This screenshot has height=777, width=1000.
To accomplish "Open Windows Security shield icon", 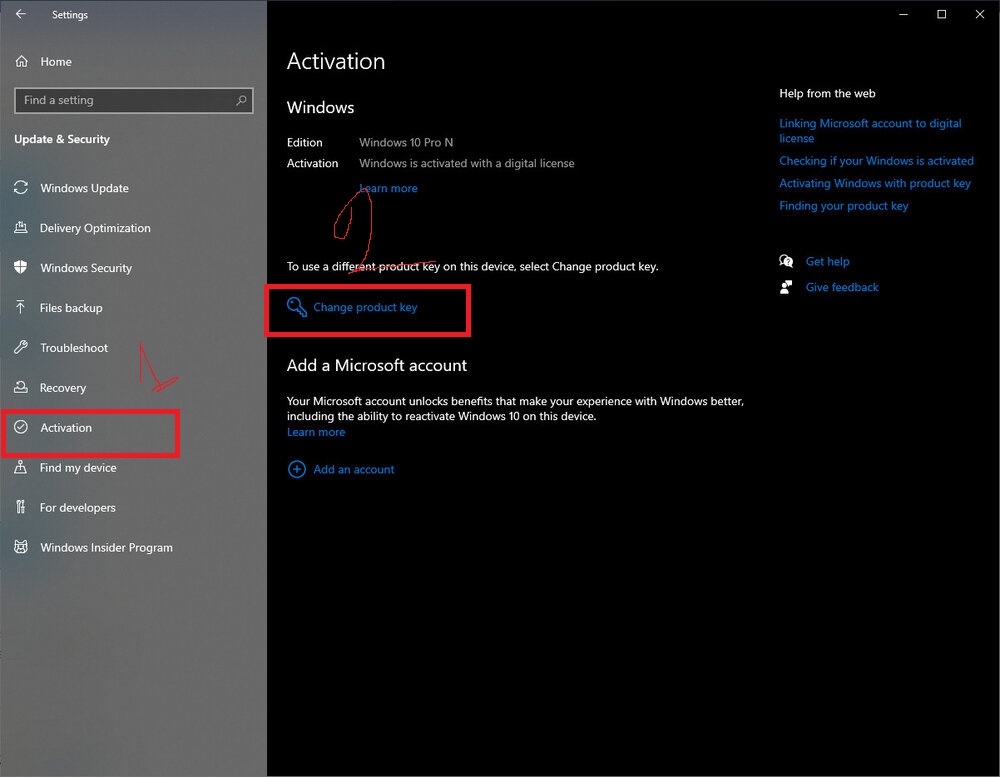I will [21, 267].
